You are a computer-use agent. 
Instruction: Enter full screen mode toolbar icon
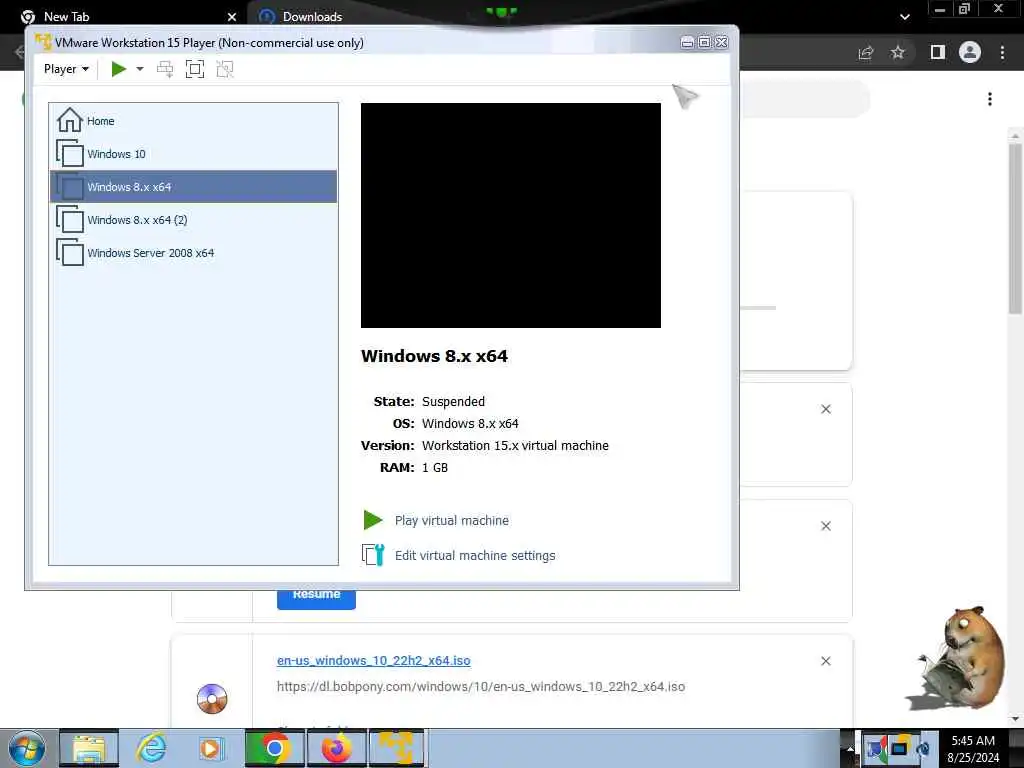pos(195,69)
